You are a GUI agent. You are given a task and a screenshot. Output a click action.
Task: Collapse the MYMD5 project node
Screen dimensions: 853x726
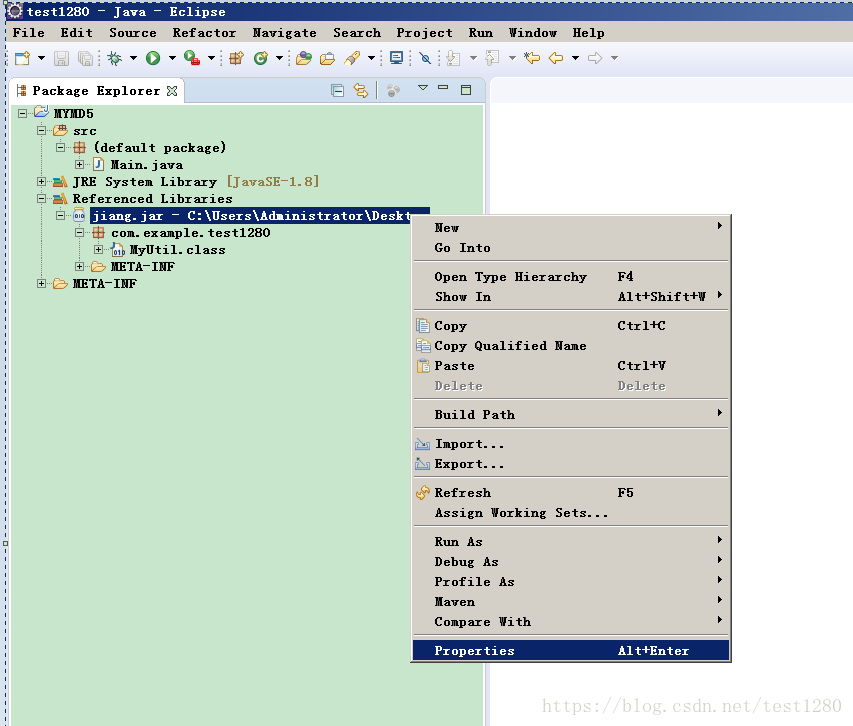coord(22,114)
